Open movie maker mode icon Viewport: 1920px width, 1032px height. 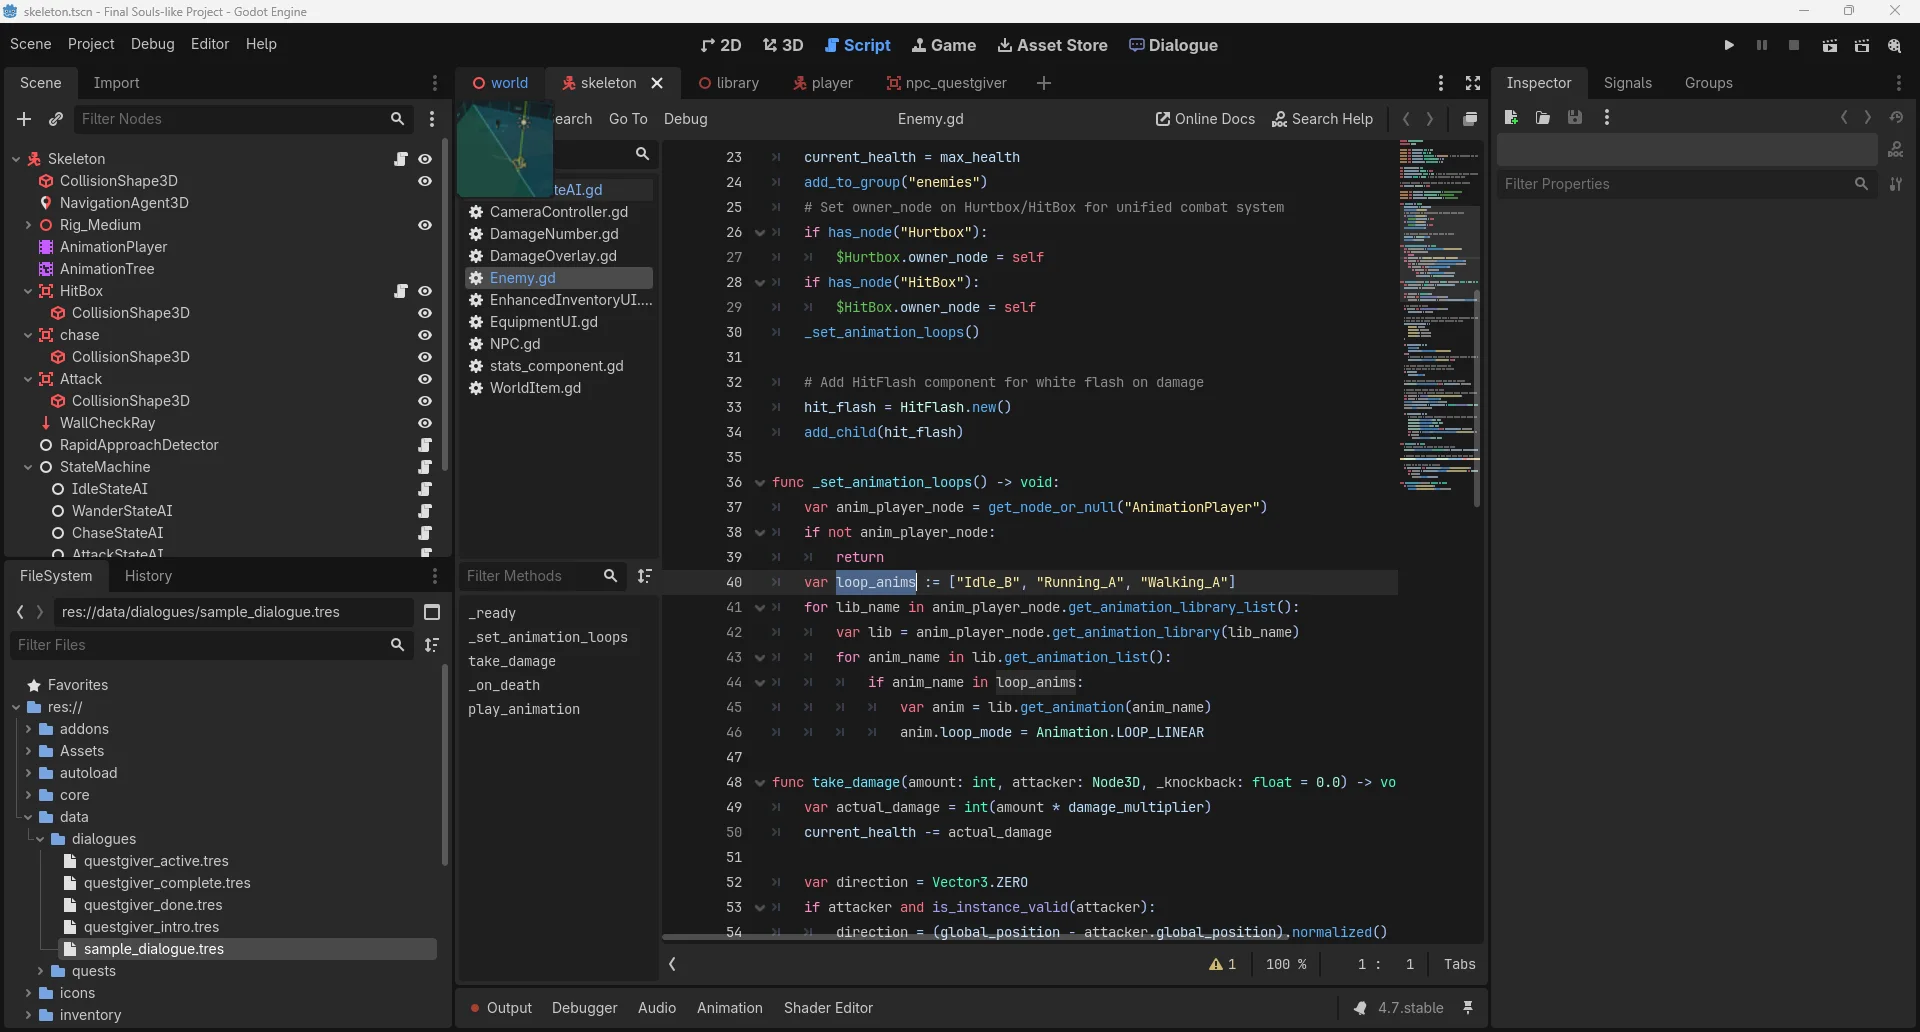1895,46
